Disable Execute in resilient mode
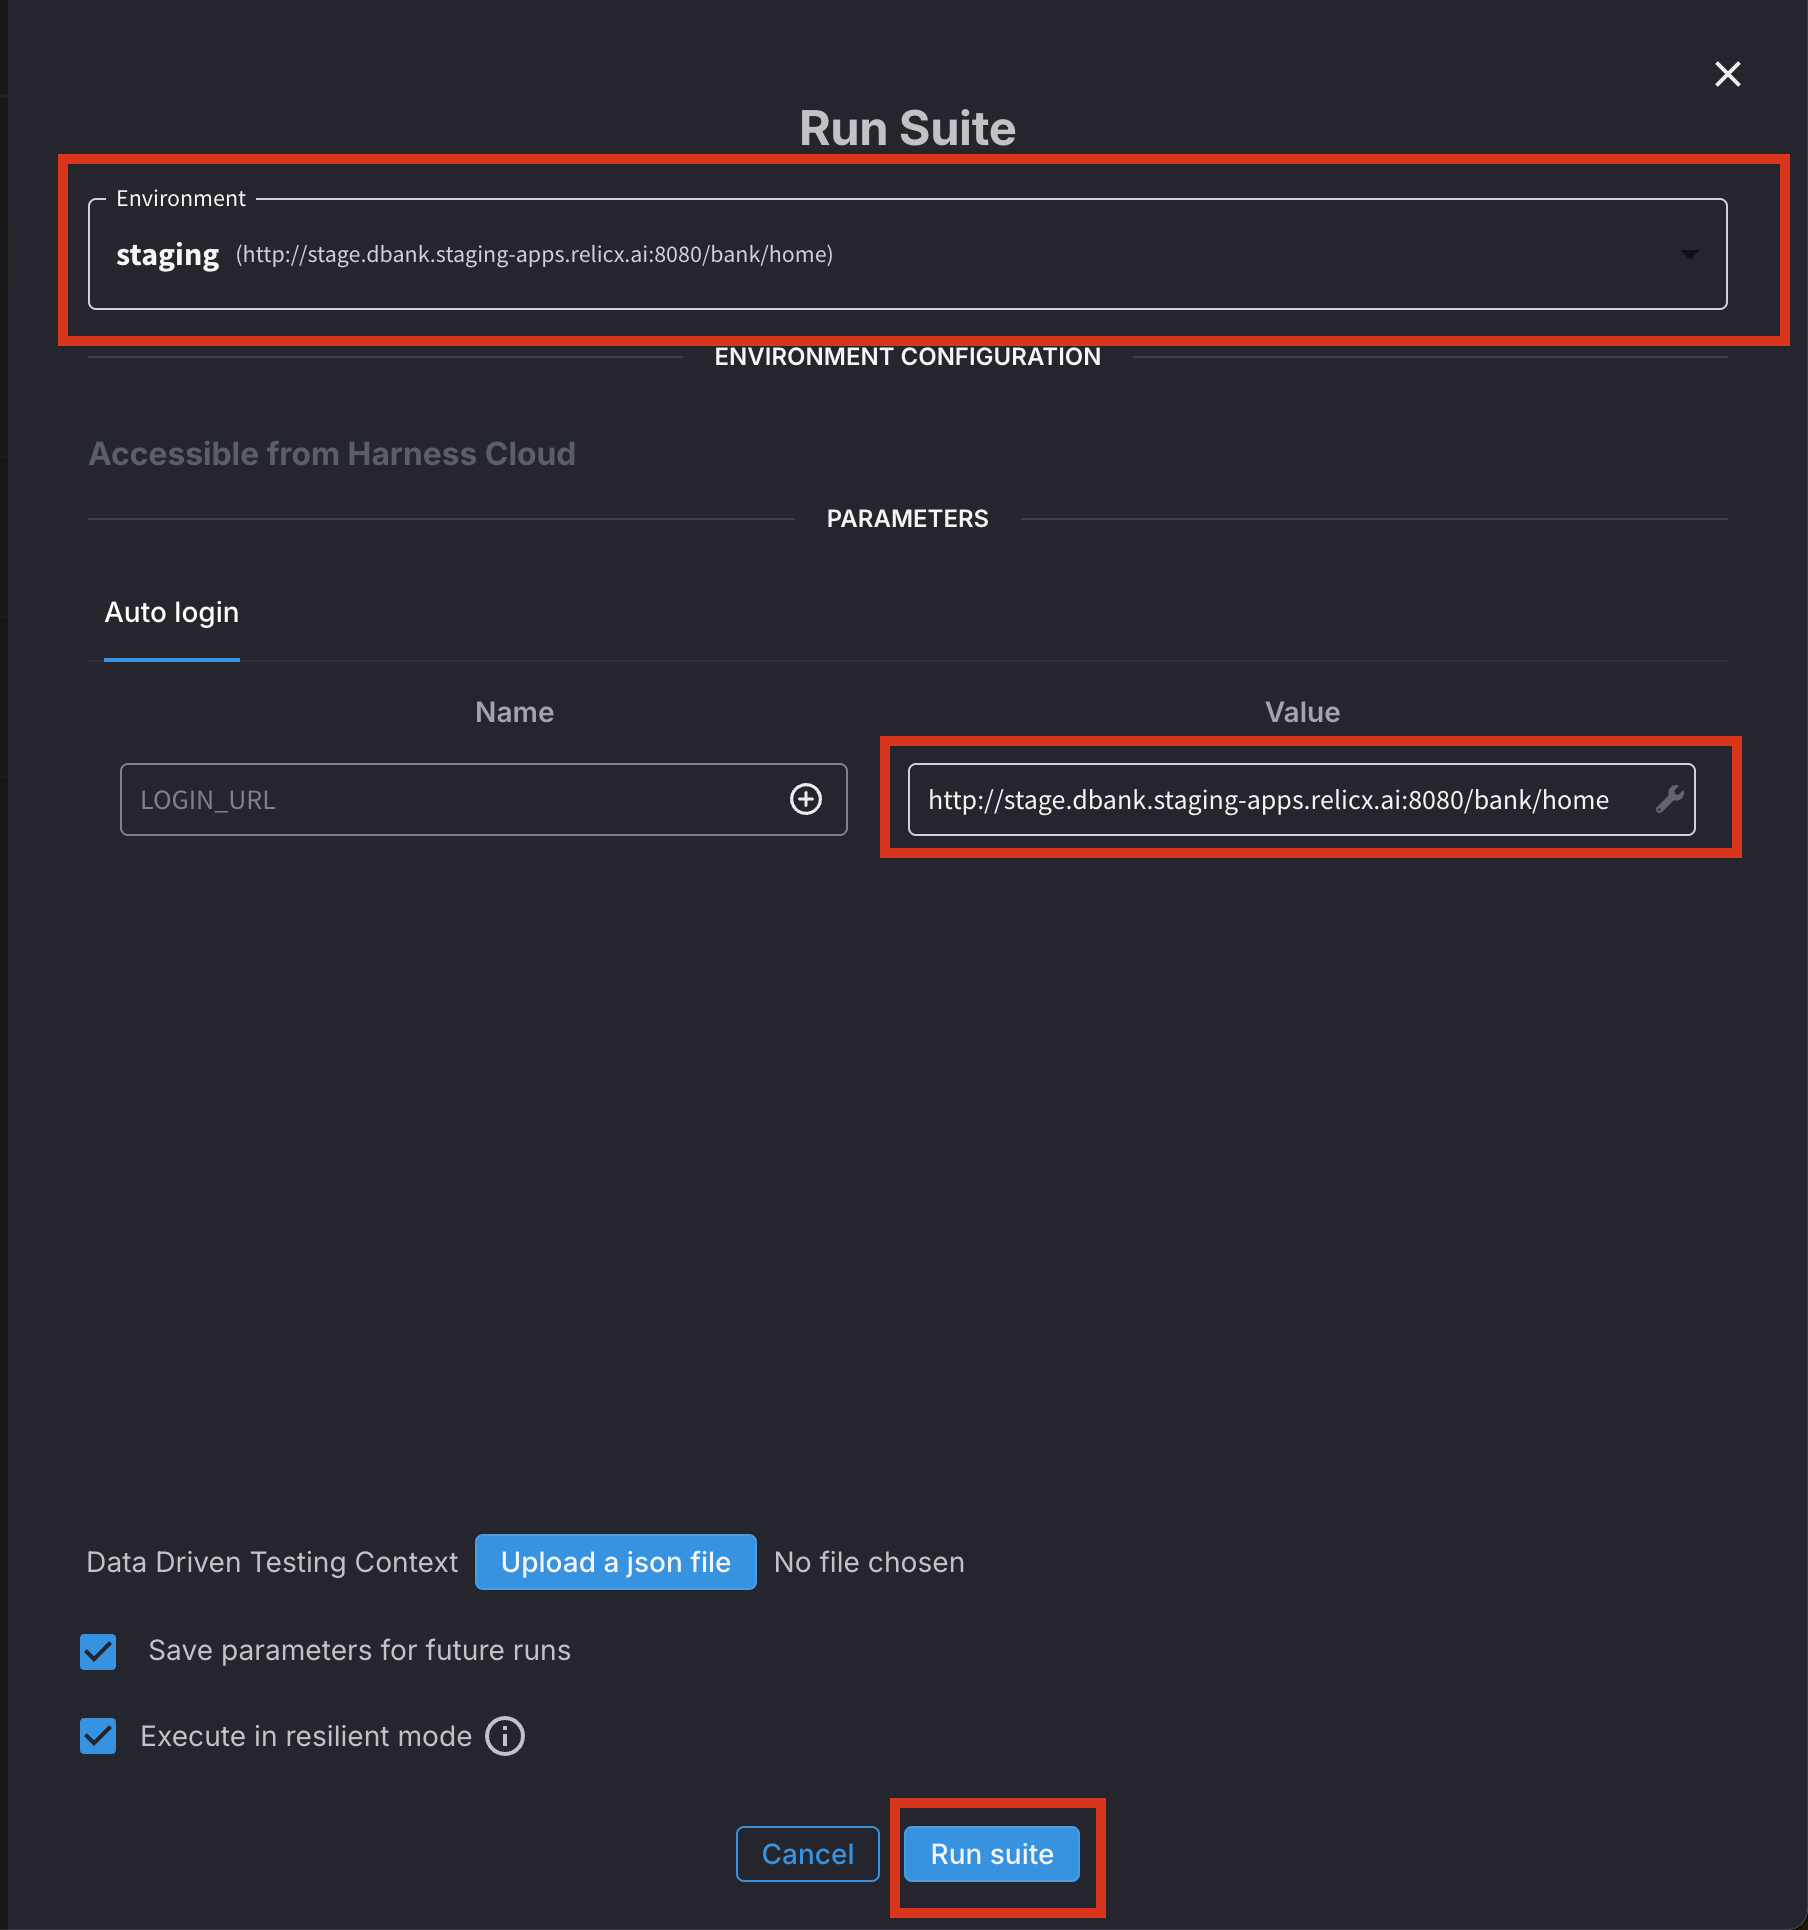The image size is (1808, 1930). 98,1736
